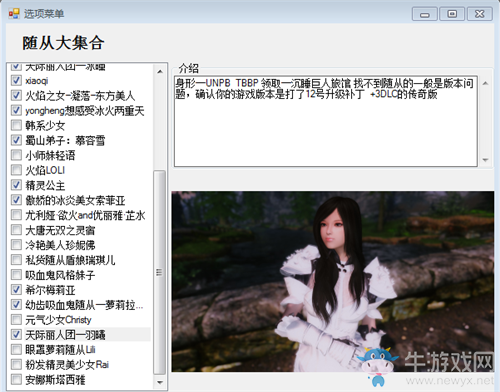
Task: Click the follower list scroll-up arrow
Action: coord(160,71)
